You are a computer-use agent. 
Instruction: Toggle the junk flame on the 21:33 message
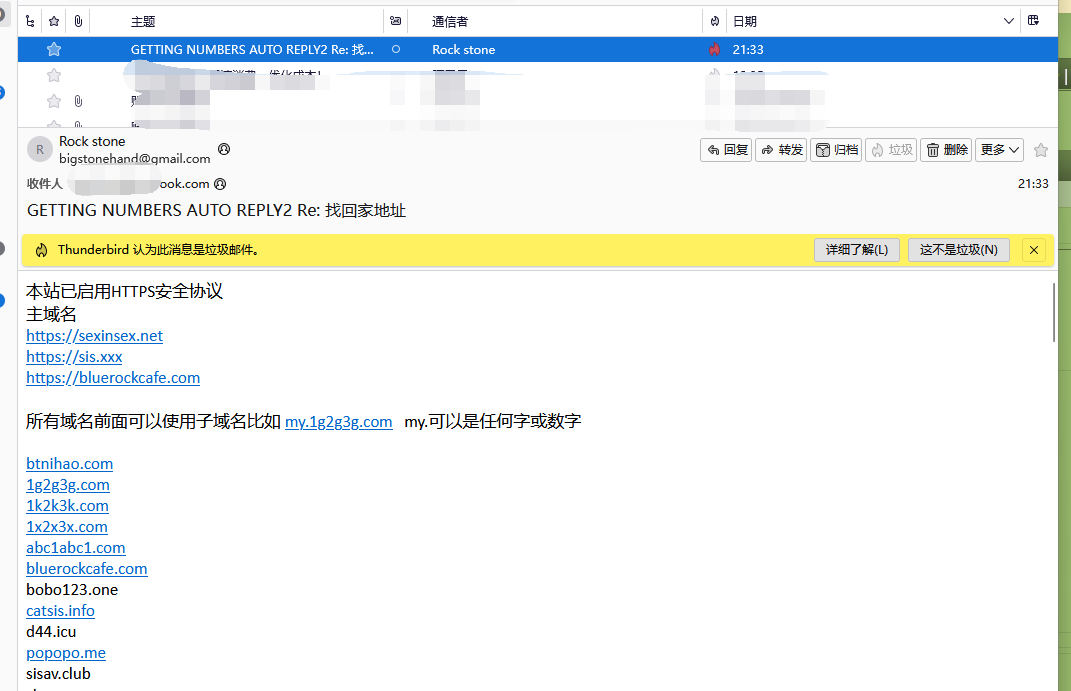714,49
